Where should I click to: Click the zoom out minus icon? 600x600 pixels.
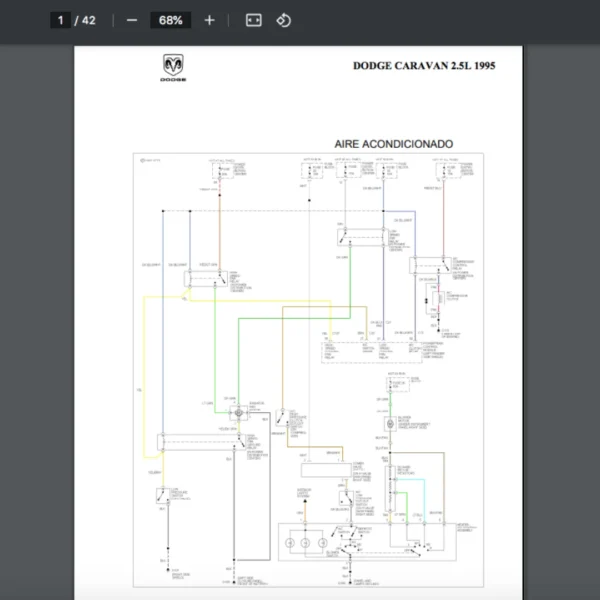coord(132,20)
